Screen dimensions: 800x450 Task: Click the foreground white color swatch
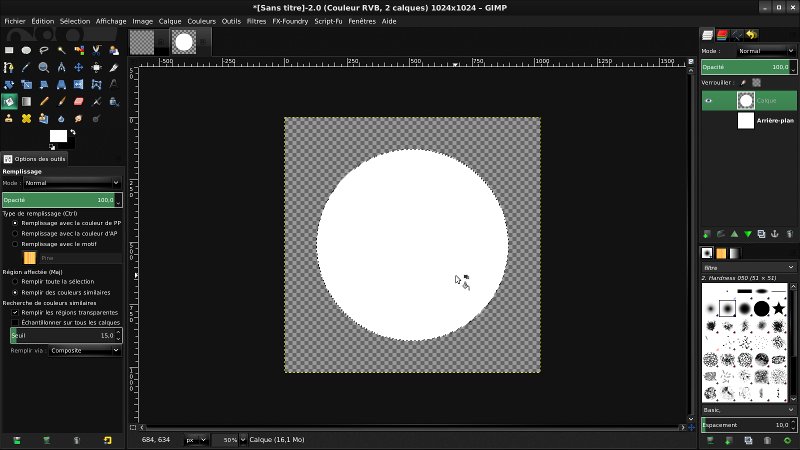coord(58,136)
